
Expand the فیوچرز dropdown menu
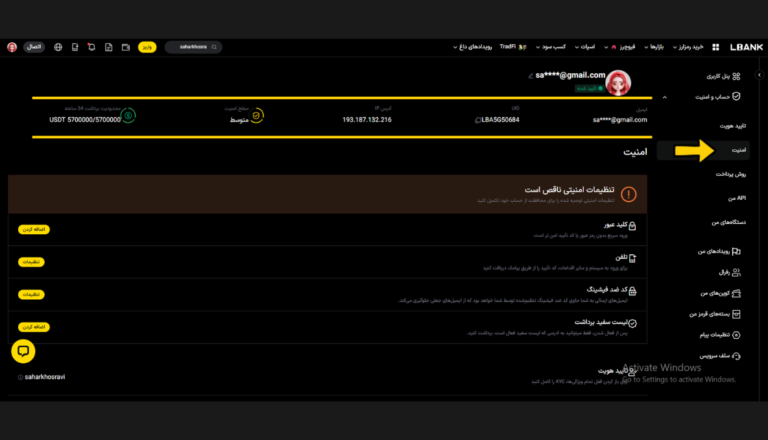pyautogui.click(x=620, y=47)
